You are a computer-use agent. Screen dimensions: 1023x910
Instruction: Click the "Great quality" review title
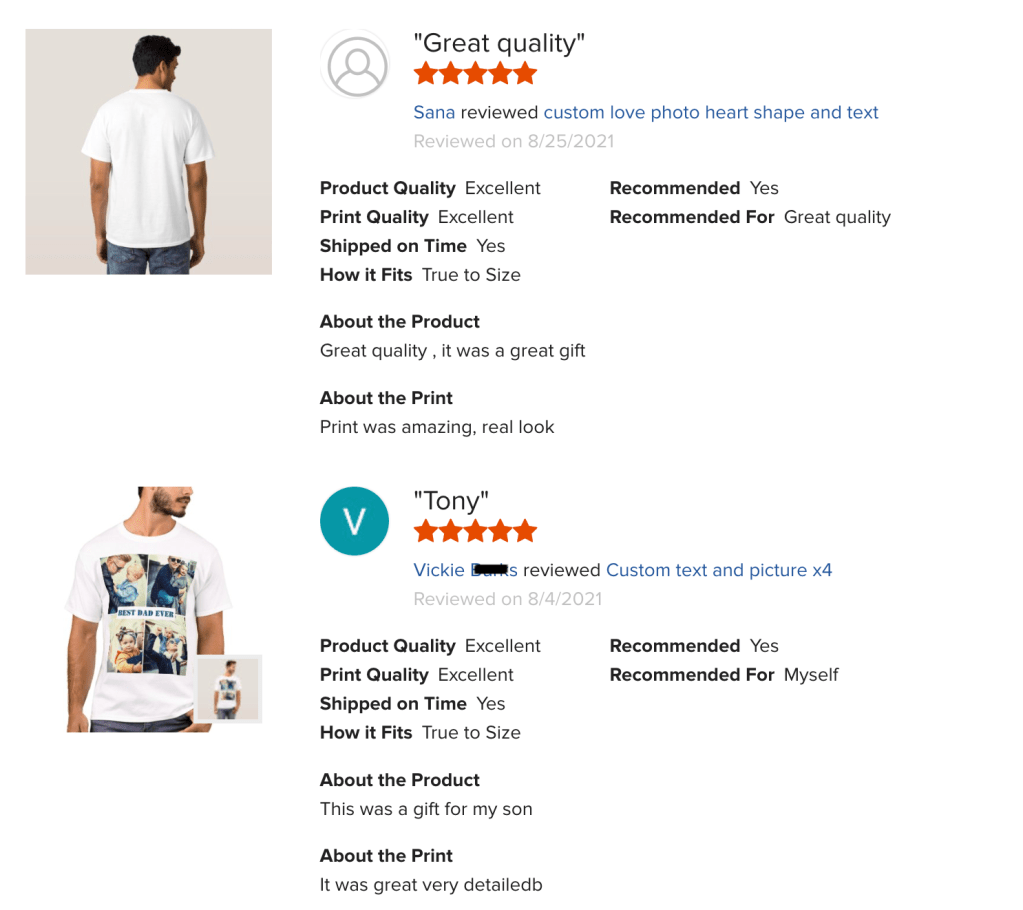499,44
